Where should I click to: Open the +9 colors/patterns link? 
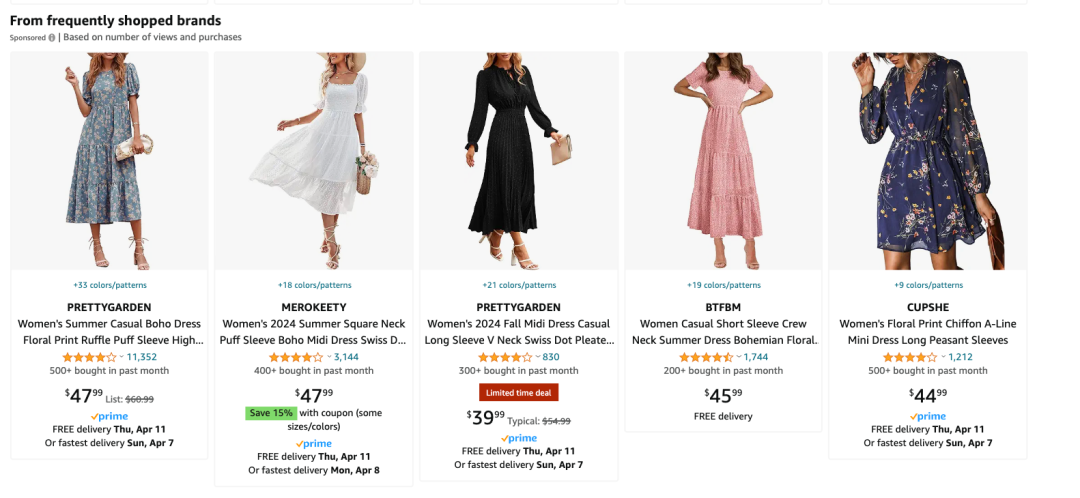click(927, 285)
